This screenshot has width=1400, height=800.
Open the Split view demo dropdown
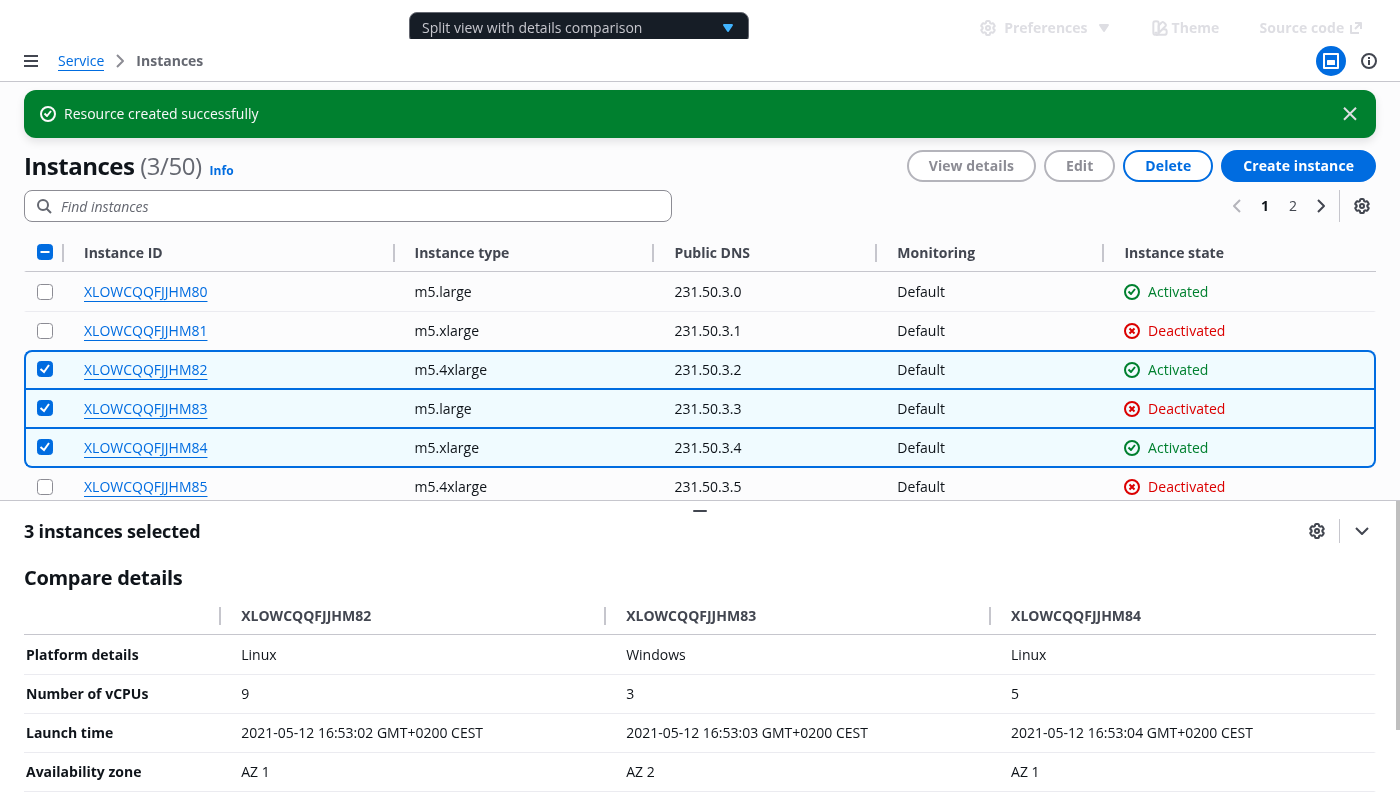(x=578, y=28)
